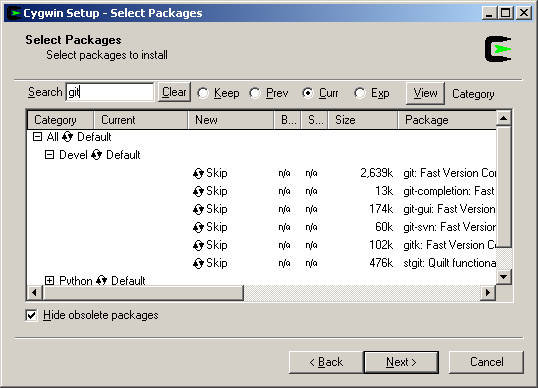
Task: Click the 'git-svn: Fast Version' package text
Action: coord(449,227)
